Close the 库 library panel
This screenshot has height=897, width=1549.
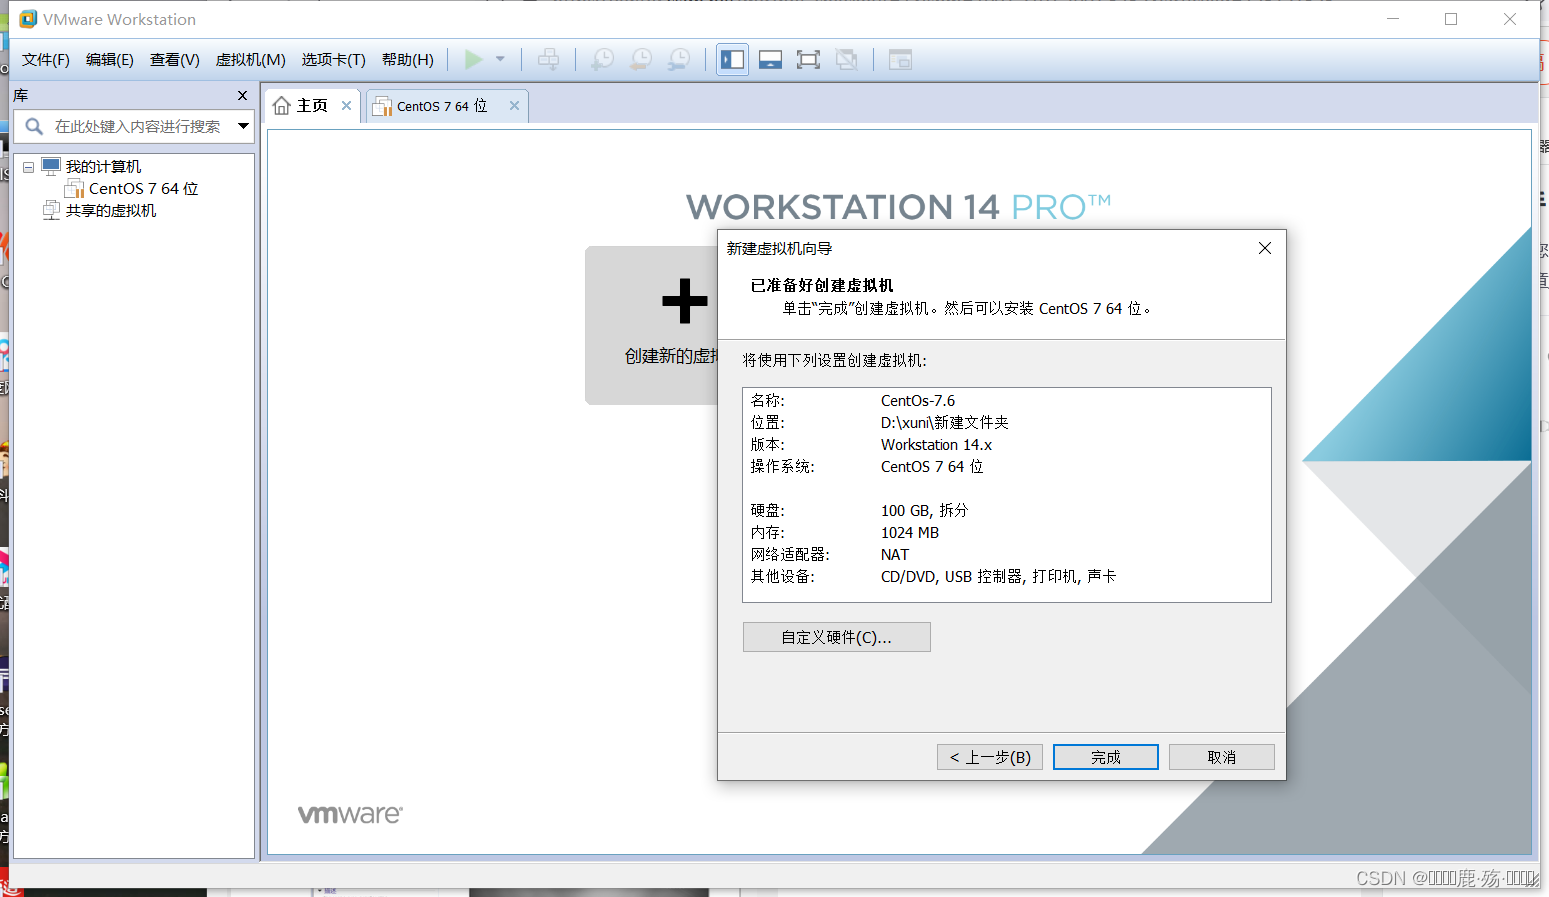click(242, 95)
